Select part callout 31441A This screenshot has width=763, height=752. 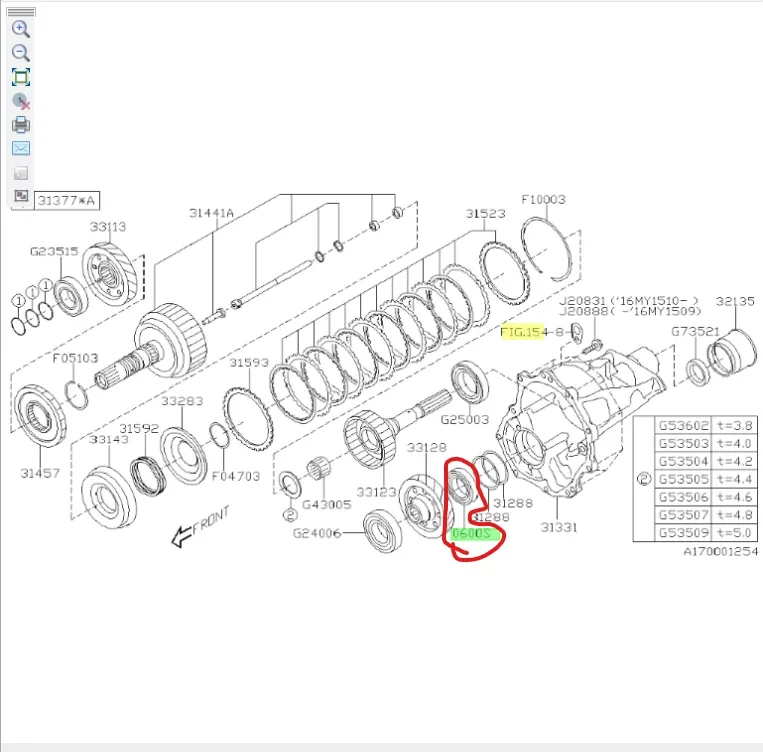(x=211, y=213)
